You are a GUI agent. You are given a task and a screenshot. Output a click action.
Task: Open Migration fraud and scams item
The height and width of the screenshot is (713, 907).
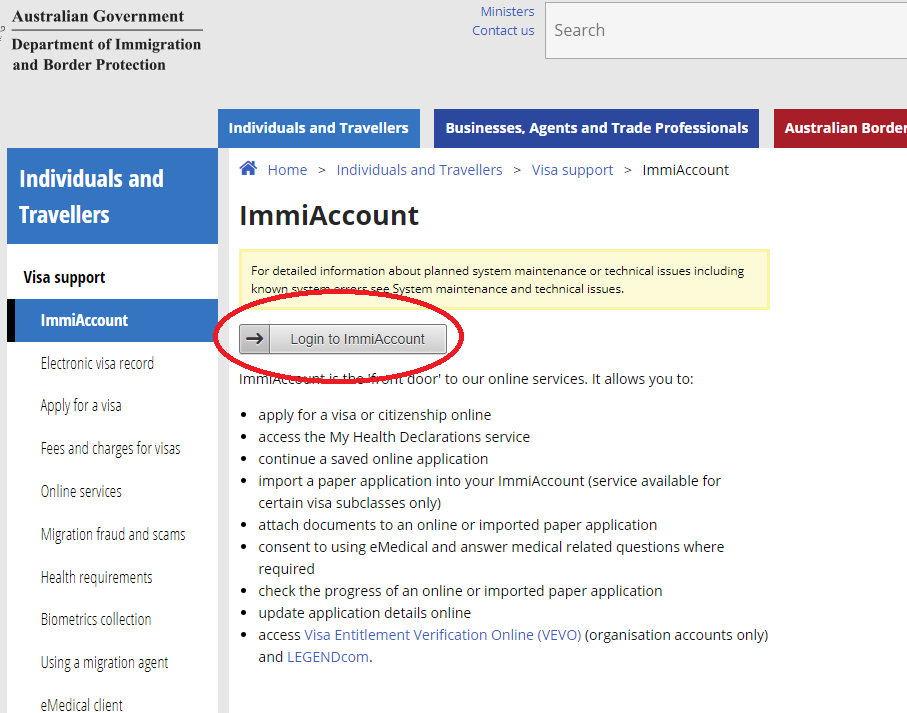113,534
